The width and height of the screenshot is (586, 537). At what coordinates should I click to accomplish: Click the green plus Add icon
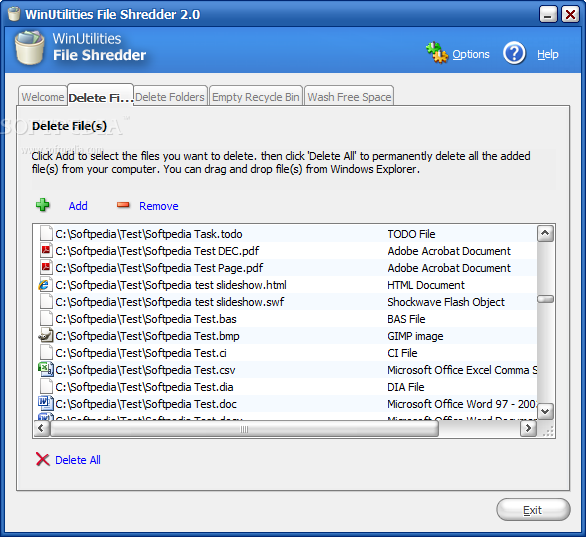[43, 205]
